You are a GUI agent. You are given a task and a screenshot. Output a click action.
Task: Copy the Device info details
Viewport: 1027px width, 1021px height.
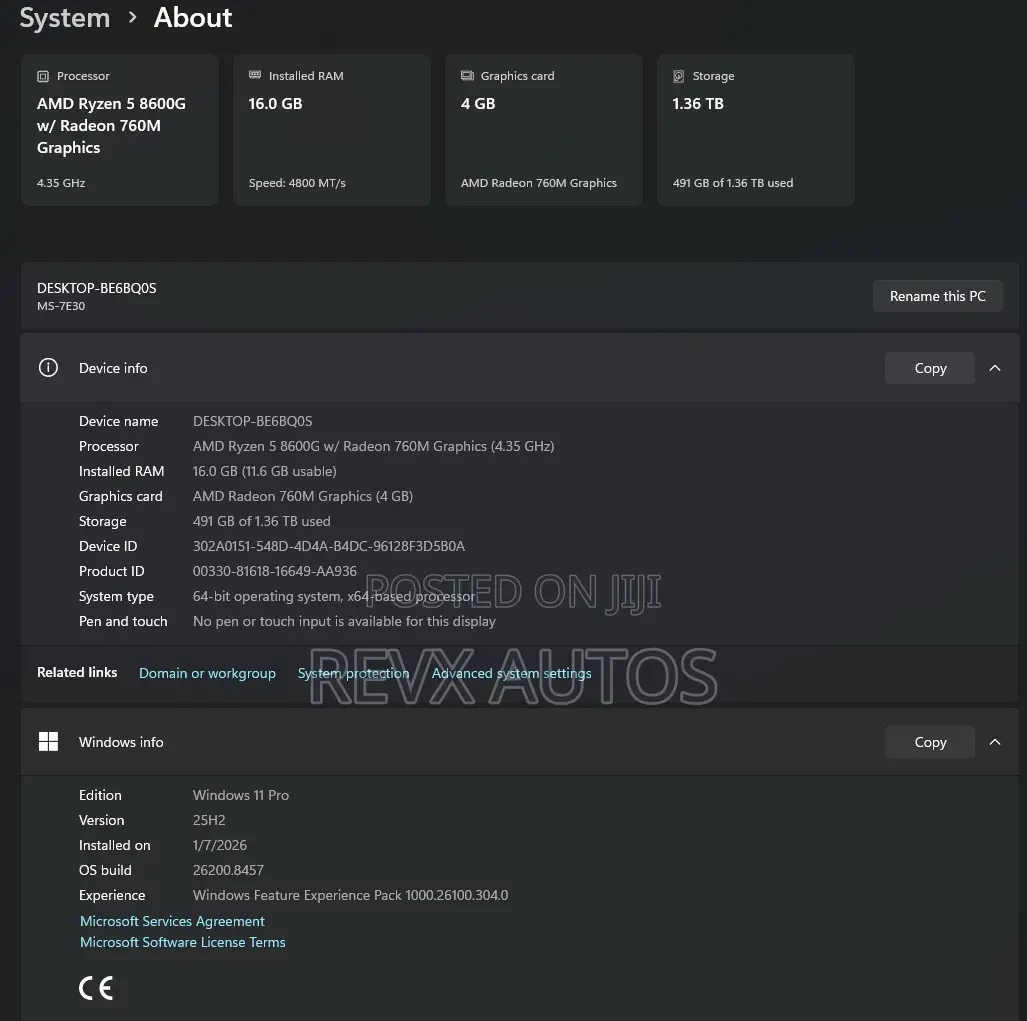[x=929, y=368]
